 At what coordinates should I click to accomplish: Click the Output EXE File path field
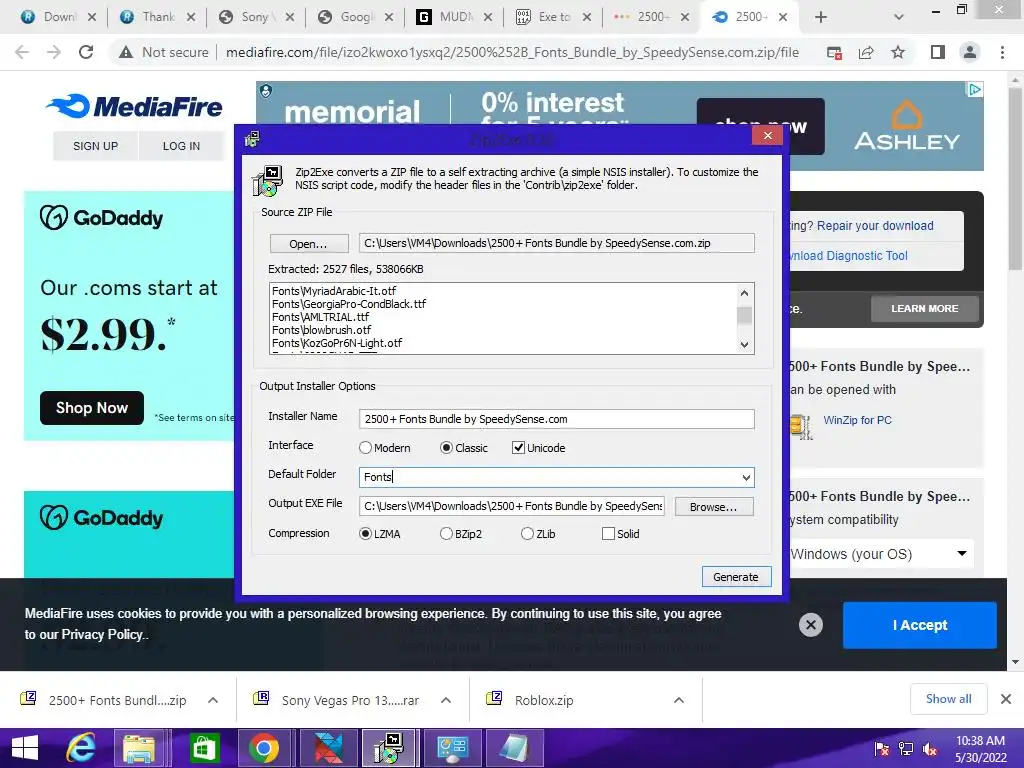pos(512,506)
